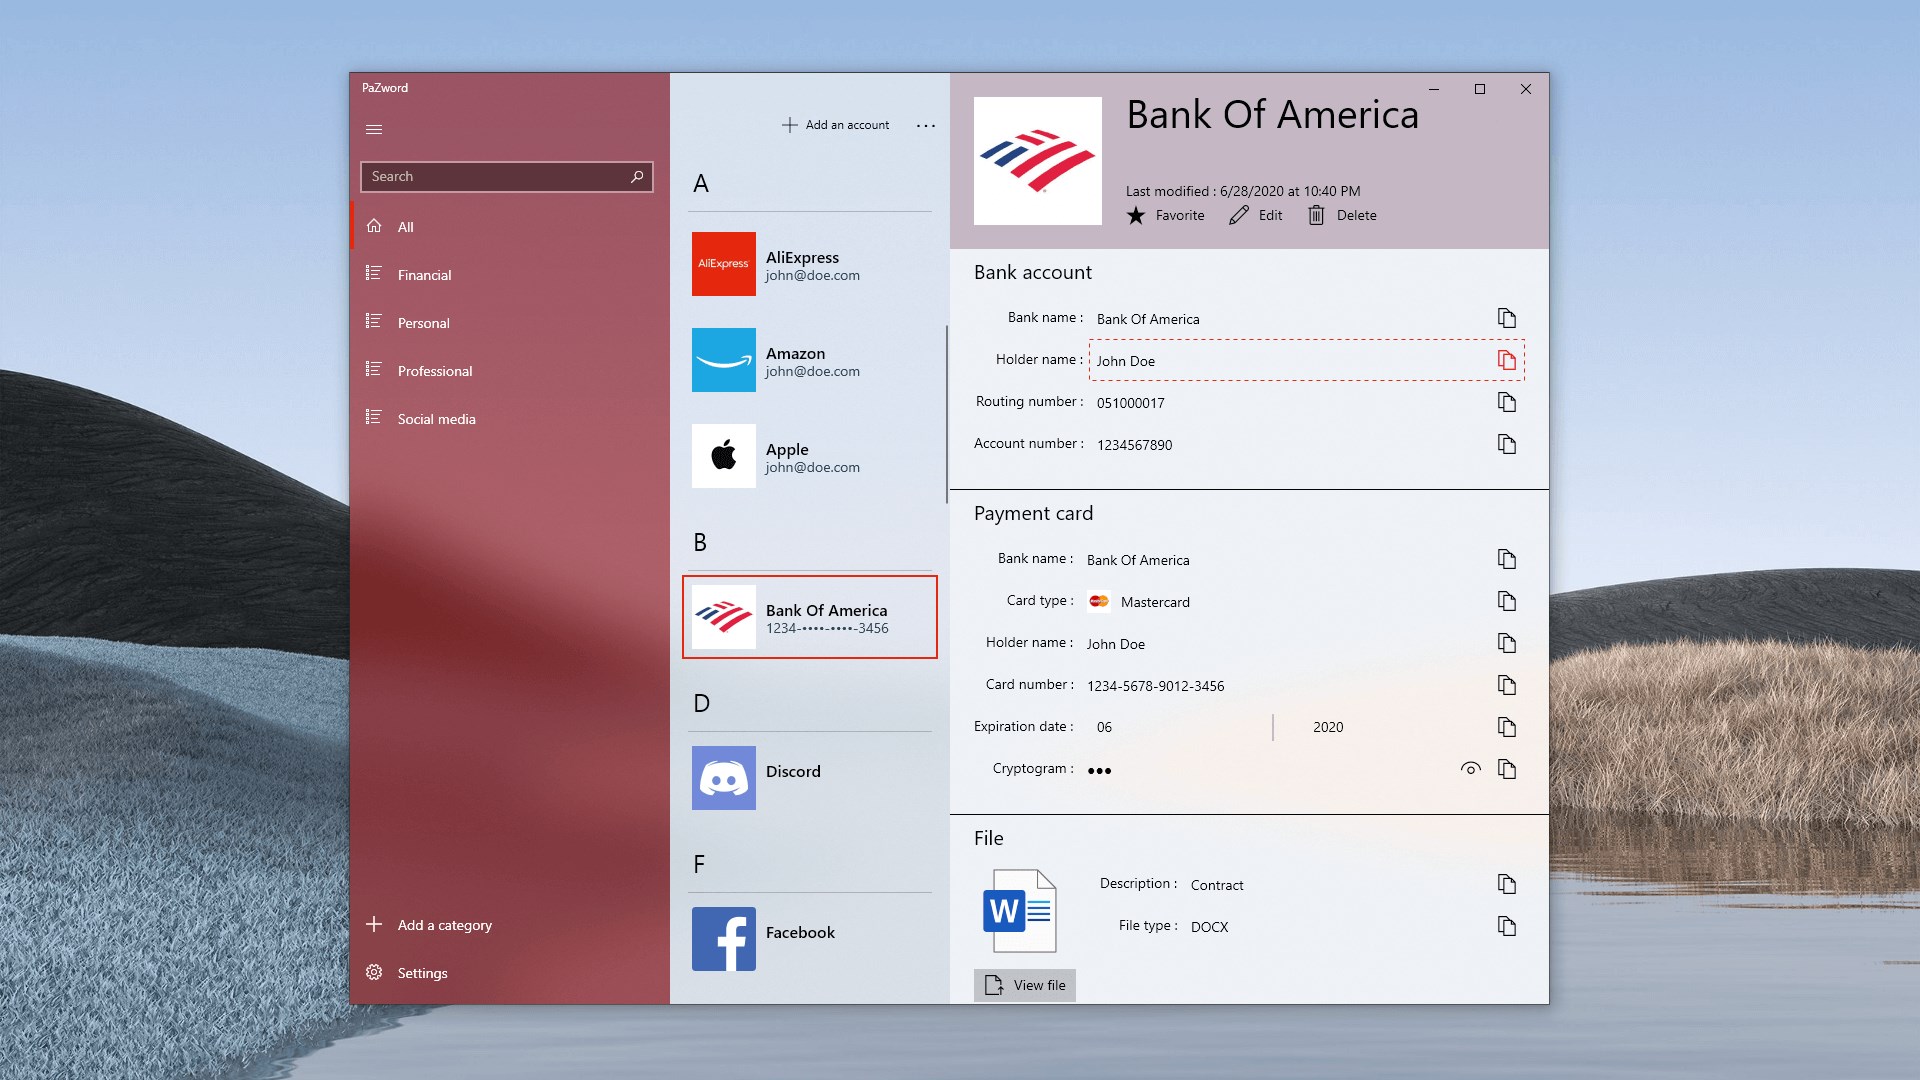Viewport: 1920px width, 1080px height.
Task: Toggle the Favorite star
Action: coord(1136,216)
